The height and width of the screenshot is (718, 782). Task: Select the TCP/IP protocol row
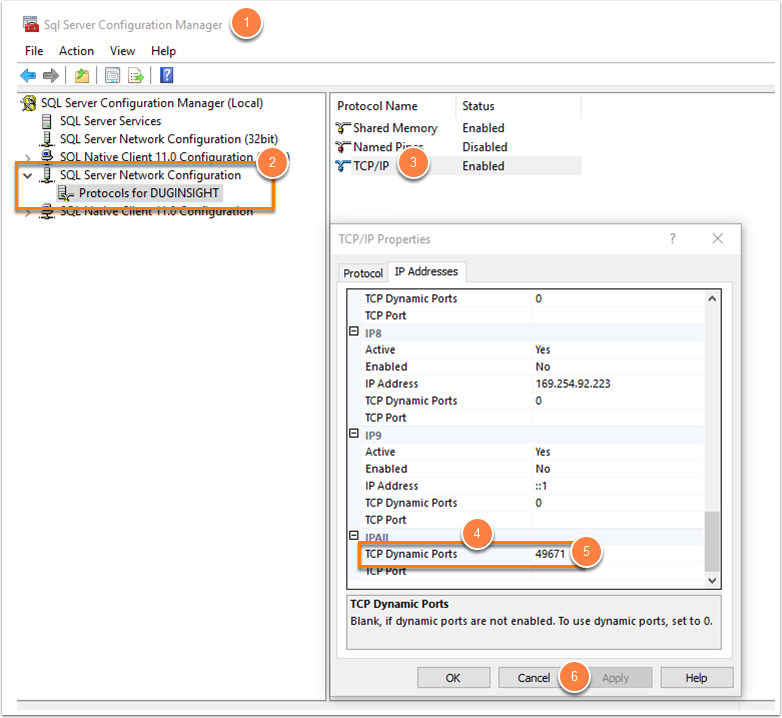pyautogui.click(x=457, y=166)
